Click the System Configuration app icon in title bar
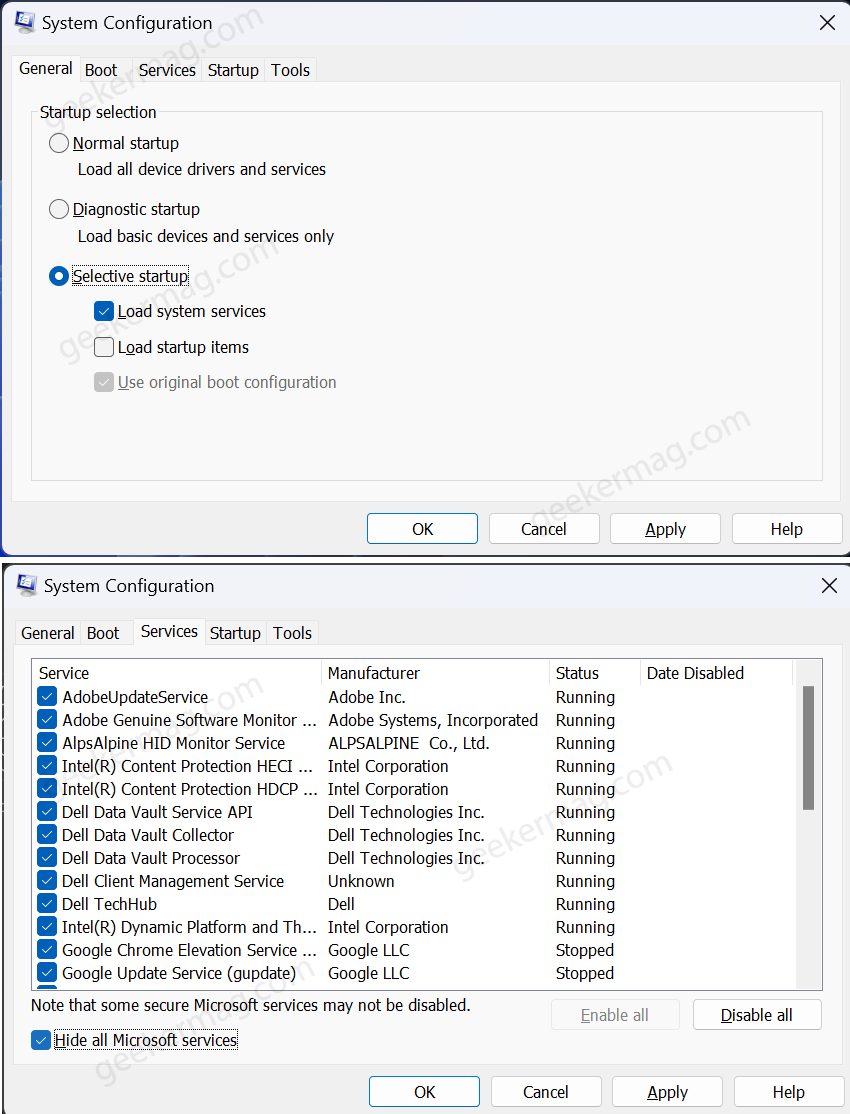Screen dimensions: 850x1114 24,22
